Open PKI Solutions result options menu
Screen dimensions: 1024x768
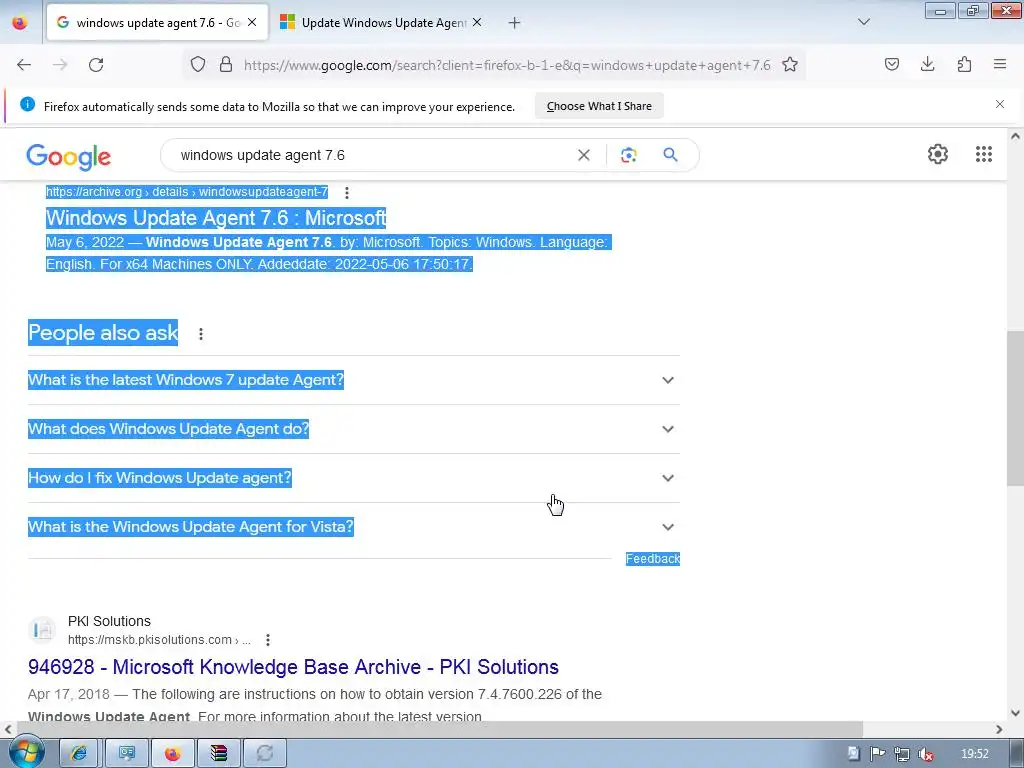(x=268, y=640)
